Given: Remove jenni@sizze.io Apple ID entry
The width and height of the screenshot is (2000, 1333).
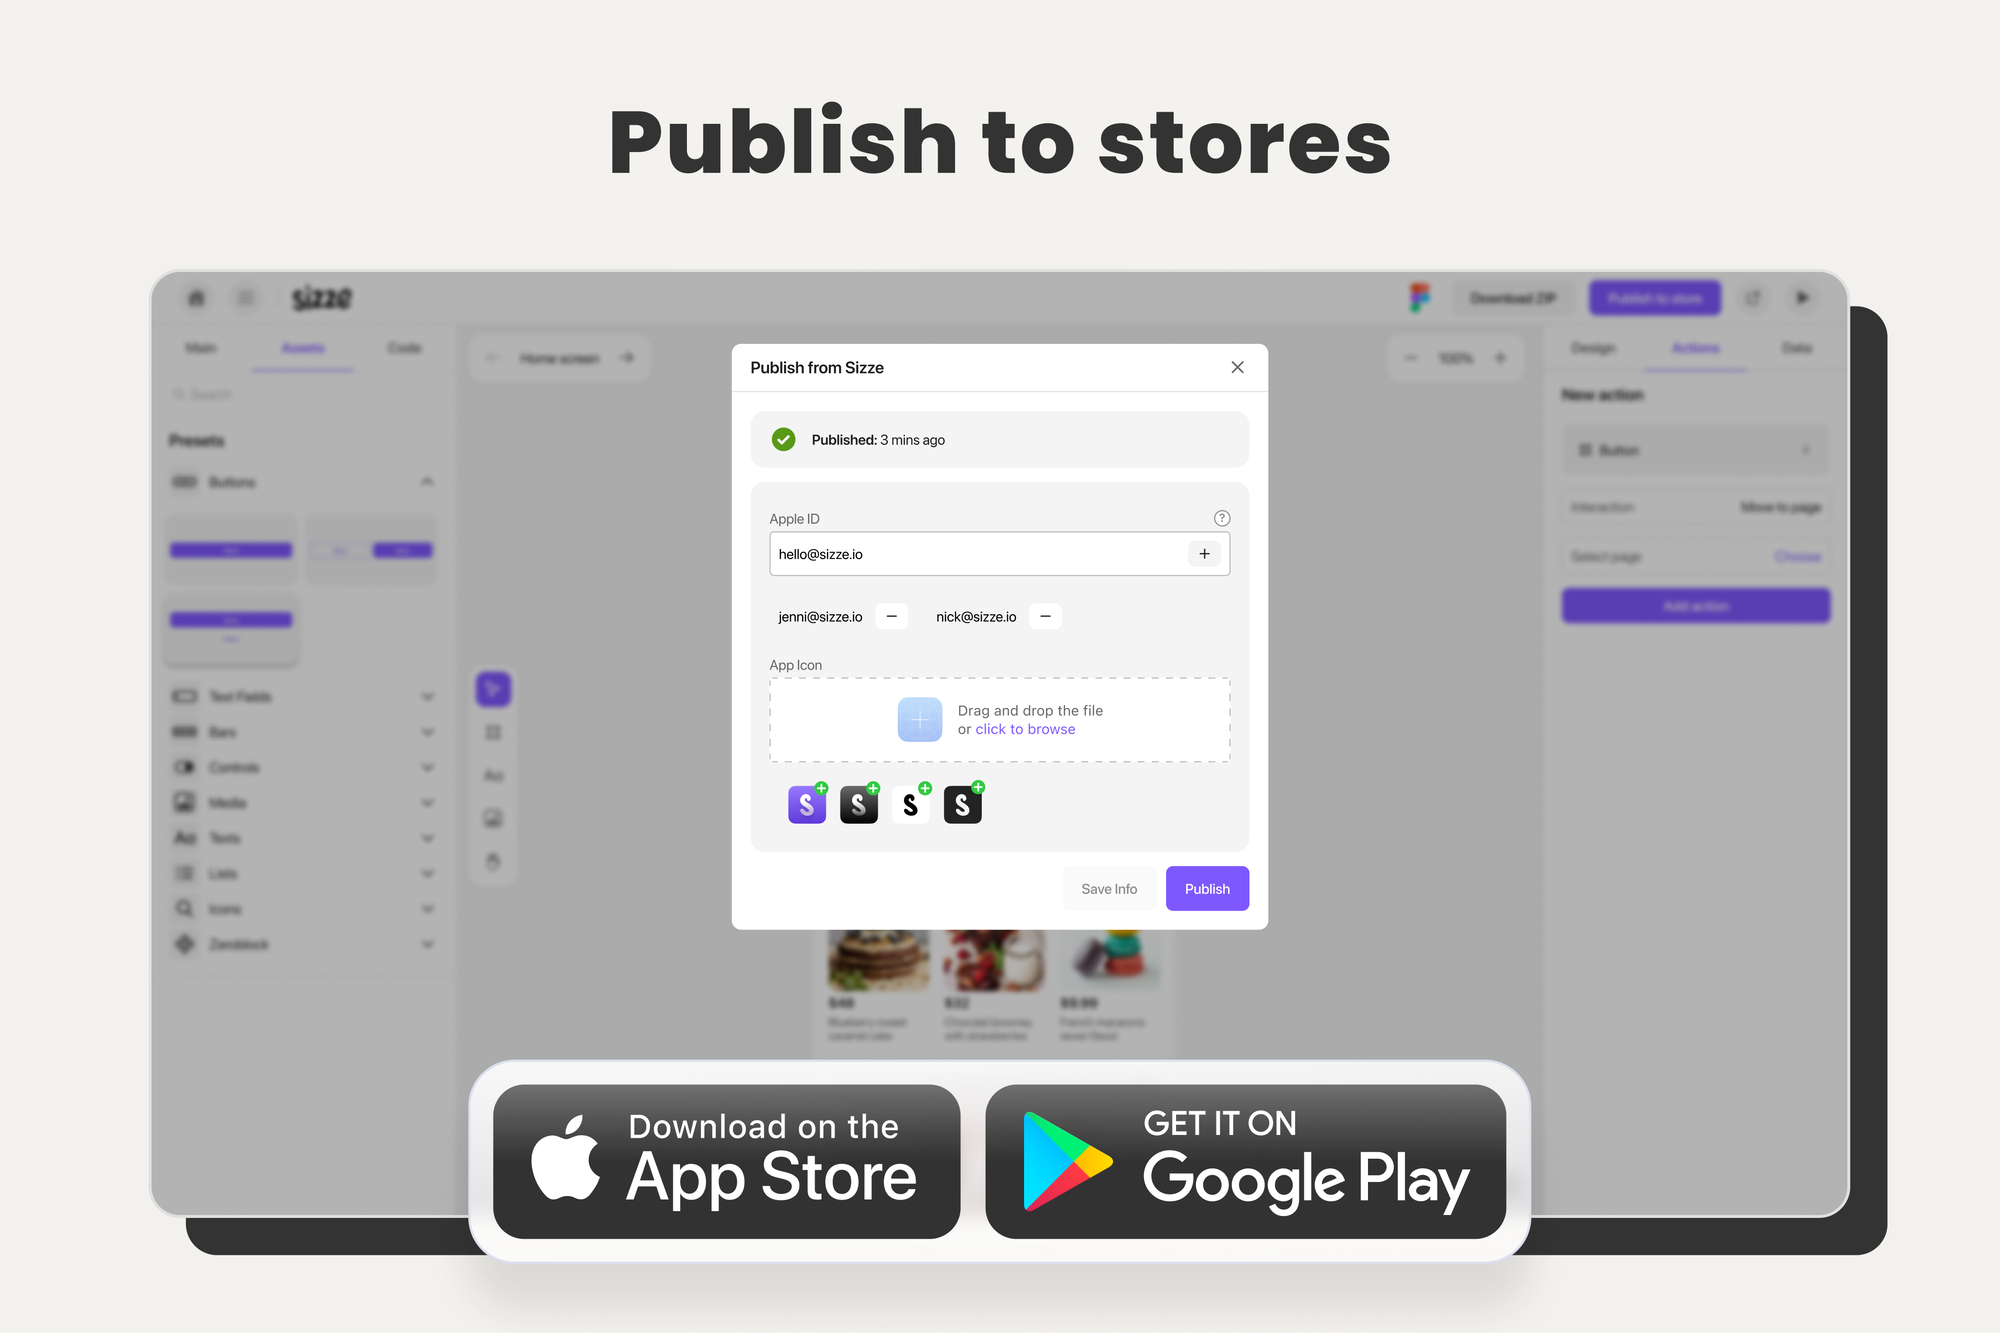Looking at the screenshot, I should [x=889, y=616].
